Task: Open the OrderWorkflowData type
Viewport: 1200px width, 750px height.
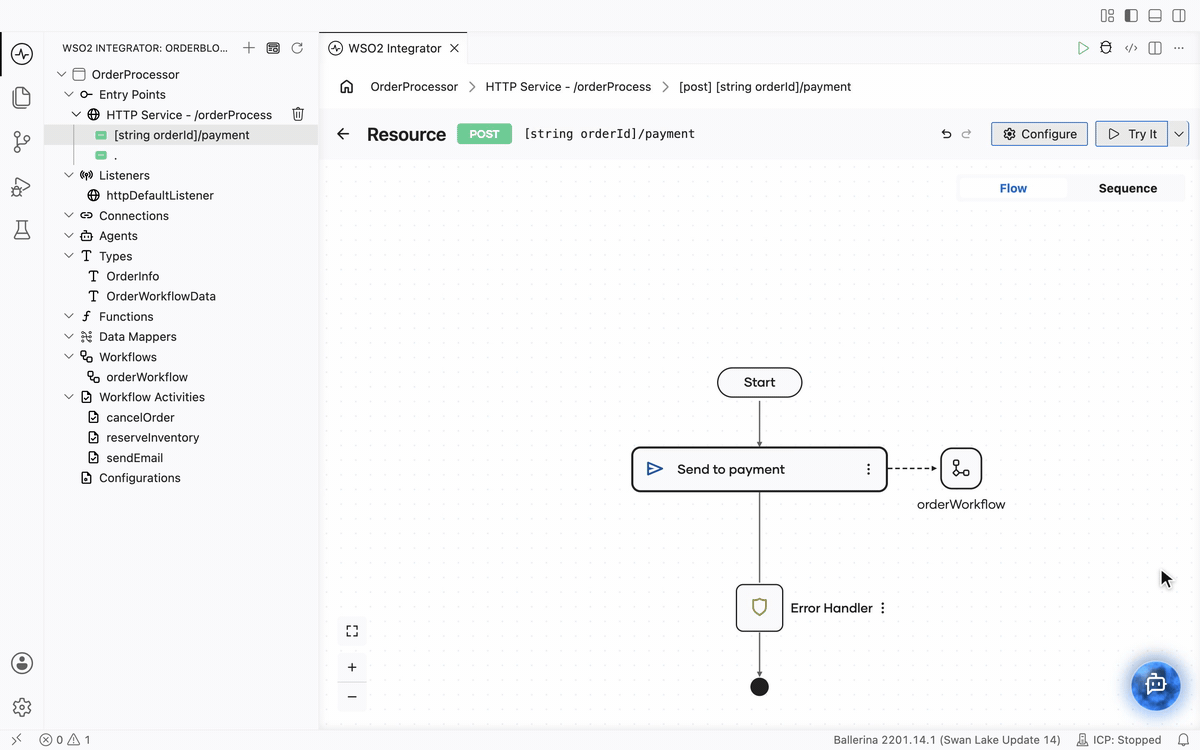Action: point(161,297)
